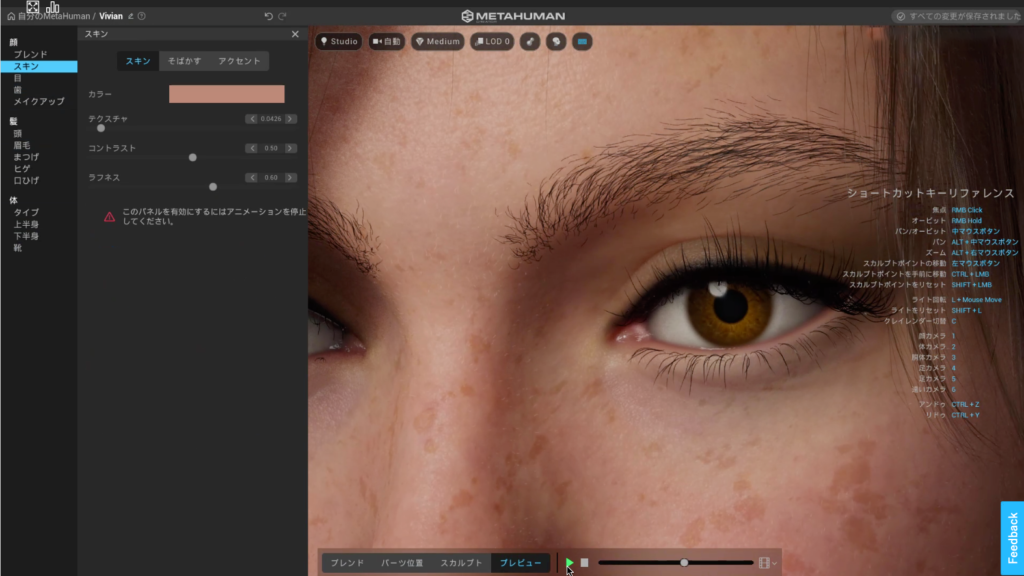Screen dimensions: 1024x576
Task: Click the コントラスト slider handle
Action: 193,157
